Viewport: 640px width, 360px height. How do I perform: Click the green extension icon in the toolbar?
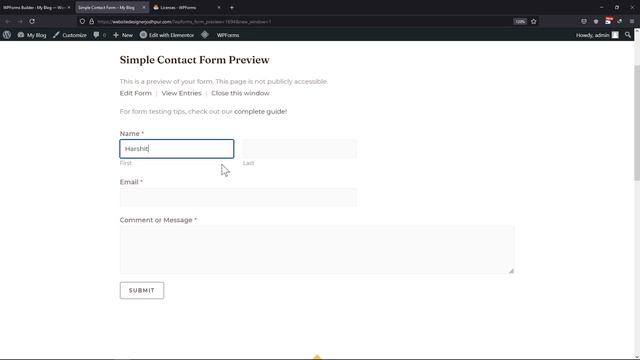620,21
